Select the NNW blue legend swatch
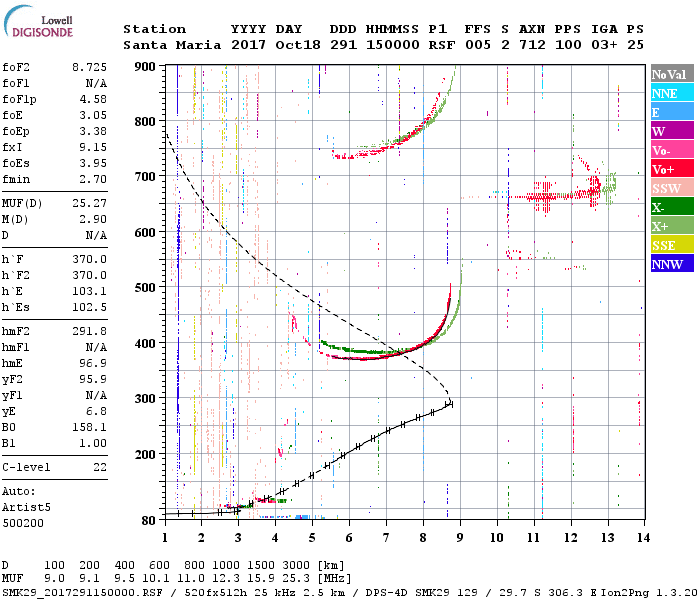This screenshot has height=600, width=700. (x=672, y=263)
